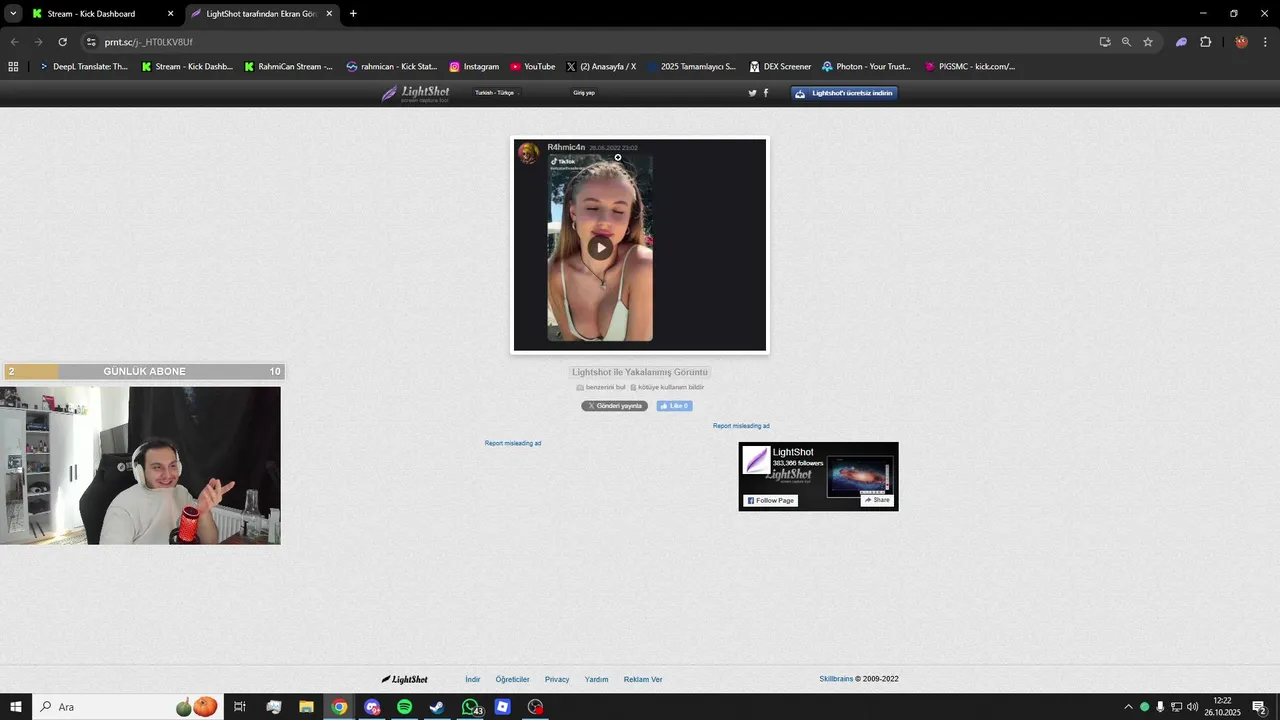Open Turkish - Türkçe language dropdown

tap(497, 93)
